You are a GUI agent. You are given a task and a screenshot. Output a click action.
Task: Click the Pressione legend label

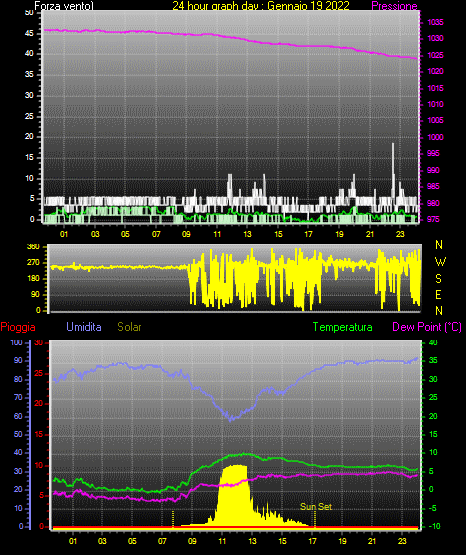(394, 6)
